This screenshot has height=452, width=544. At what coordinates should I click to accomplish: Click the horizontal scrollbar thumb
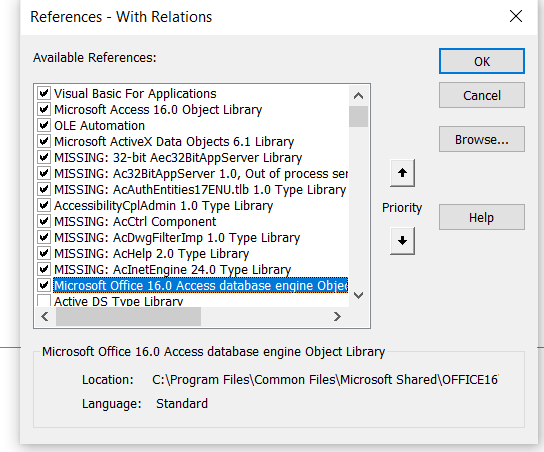coord(128,316)
